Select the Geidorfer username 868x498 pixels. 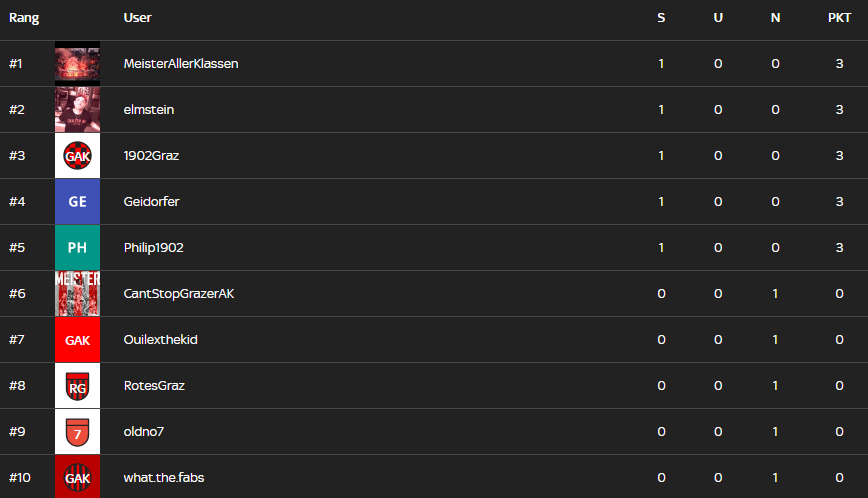point(152,202)
